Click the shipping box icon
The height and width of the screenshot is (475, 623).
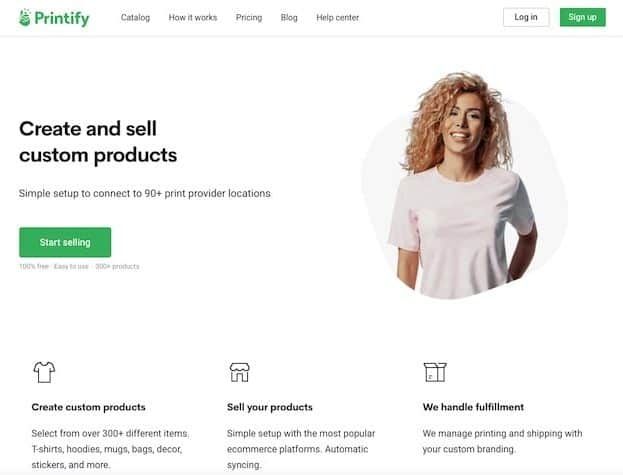435,372
